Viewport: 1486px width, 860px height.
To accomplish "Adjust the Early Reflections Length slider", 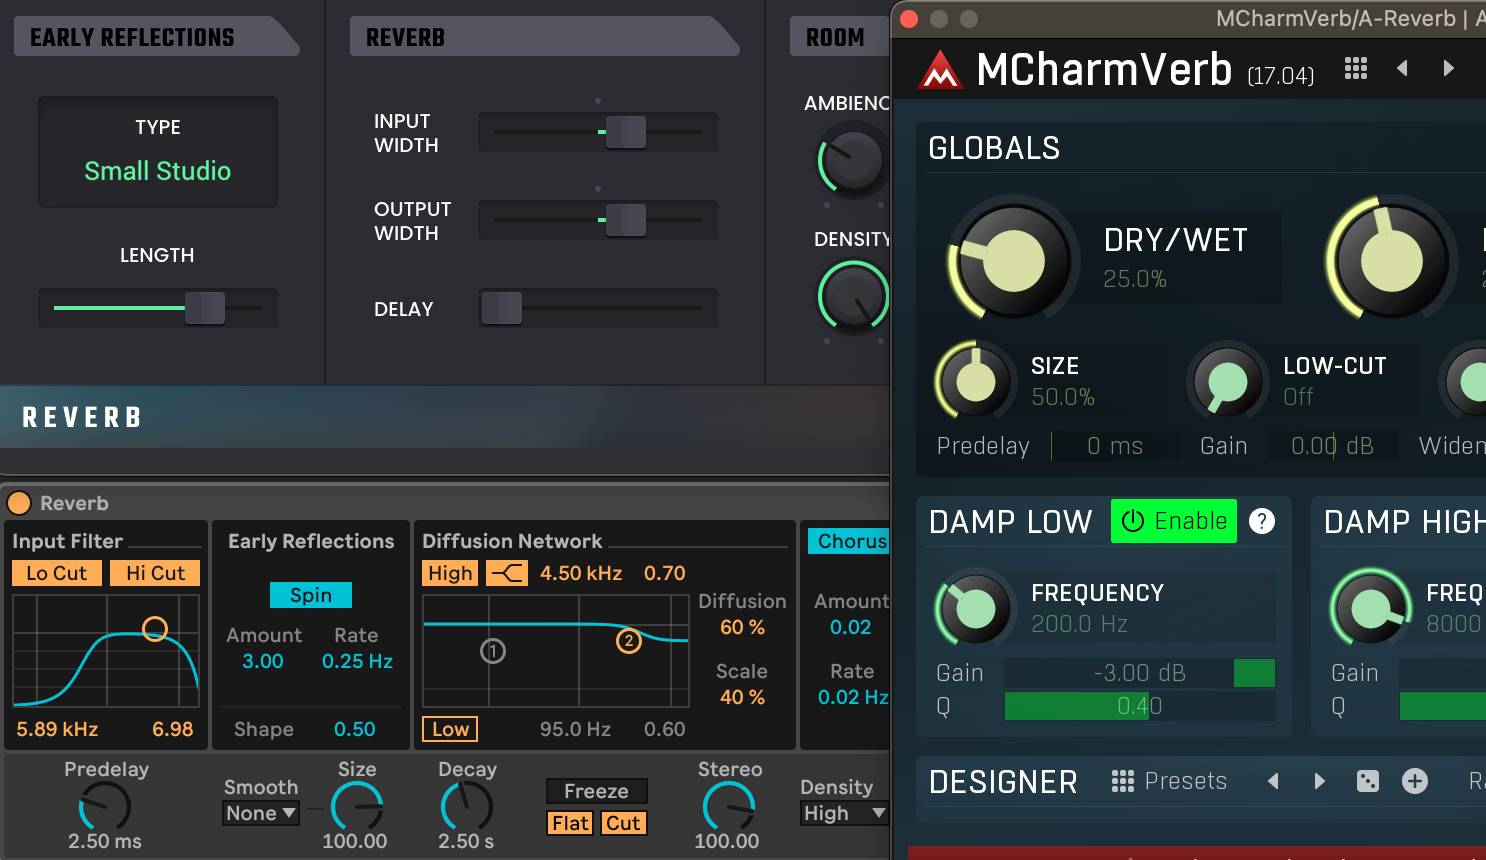I will tap(158, 308).
